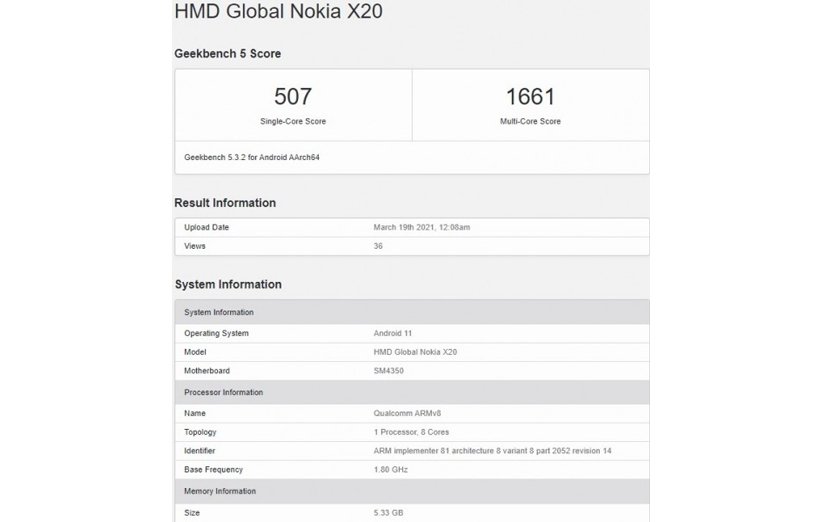Click the Multi-Core Score label
Viewport: 822px width, 522px height.
[x=530, y=121]
